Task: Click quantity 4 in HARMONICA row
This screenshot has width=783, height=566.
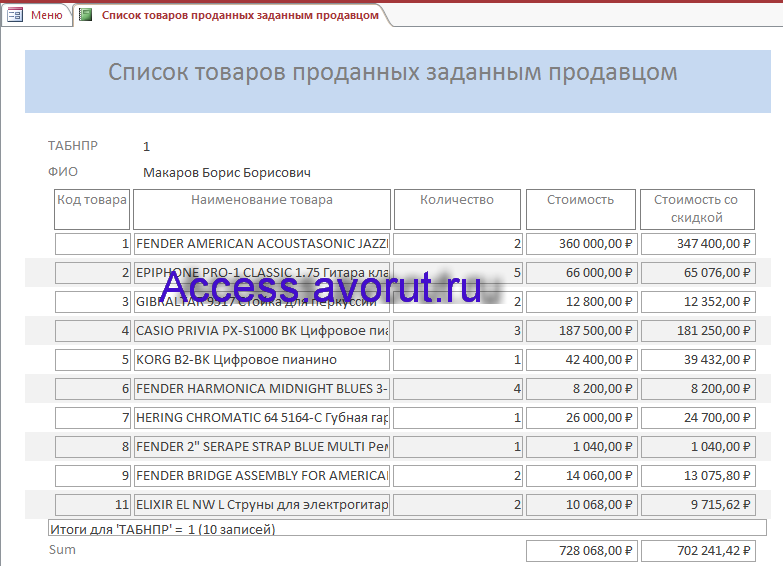Action: 458,389
